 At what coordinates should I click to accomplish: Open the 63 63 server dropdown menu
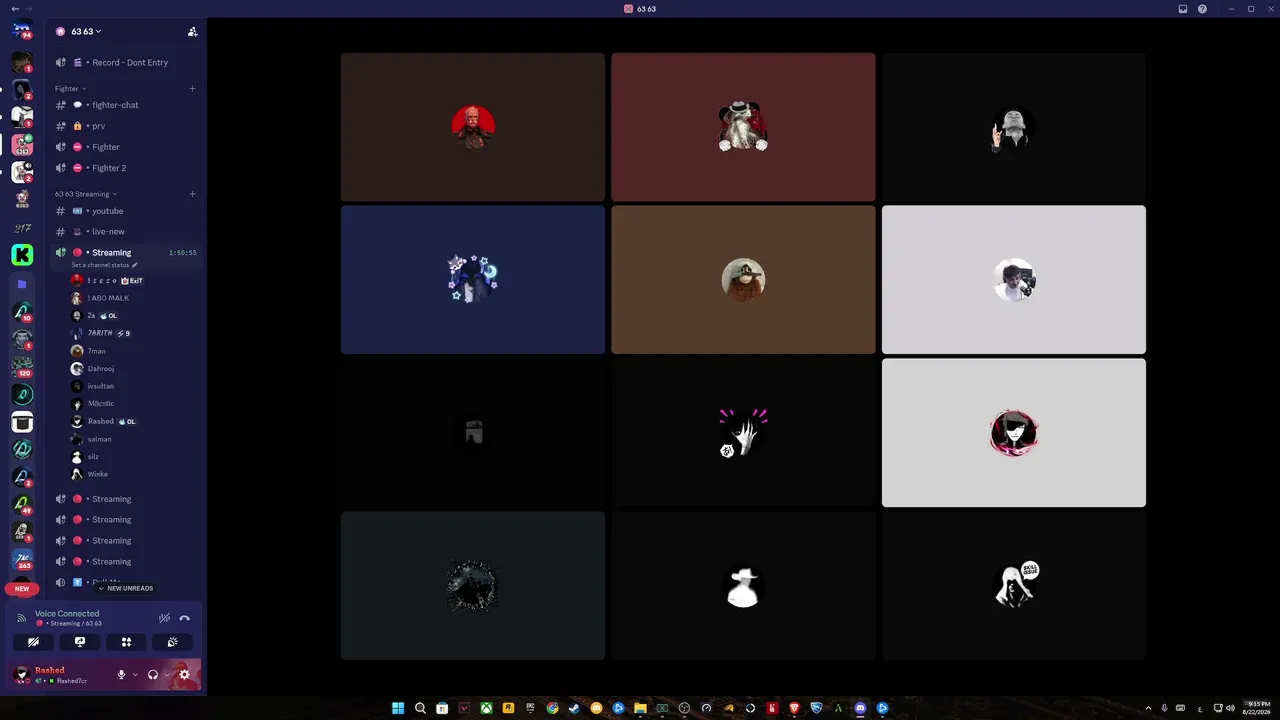coord(86,32)
